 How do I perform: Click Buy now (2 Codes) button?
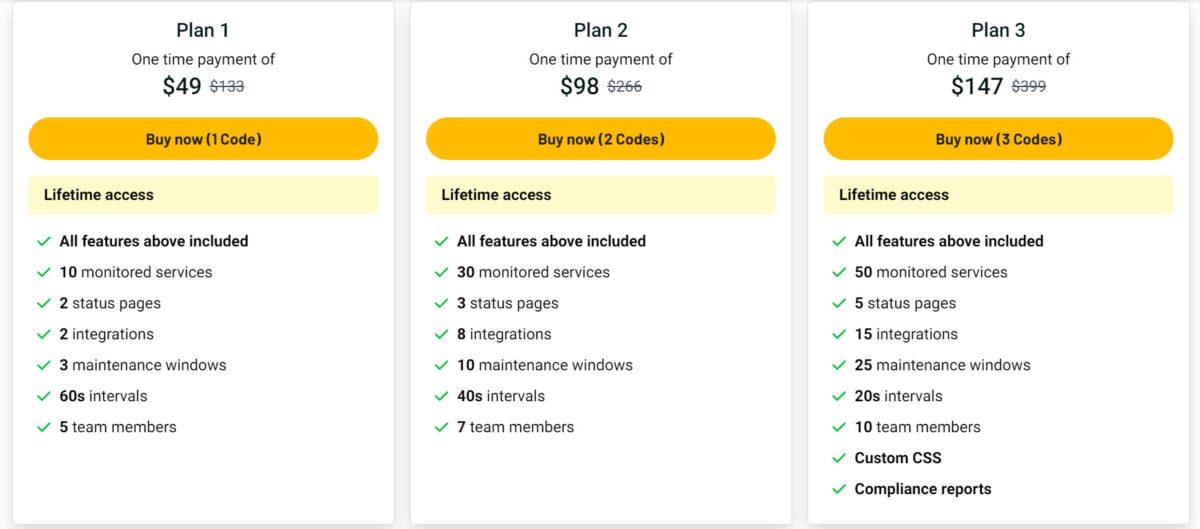(x=601, y=139)
